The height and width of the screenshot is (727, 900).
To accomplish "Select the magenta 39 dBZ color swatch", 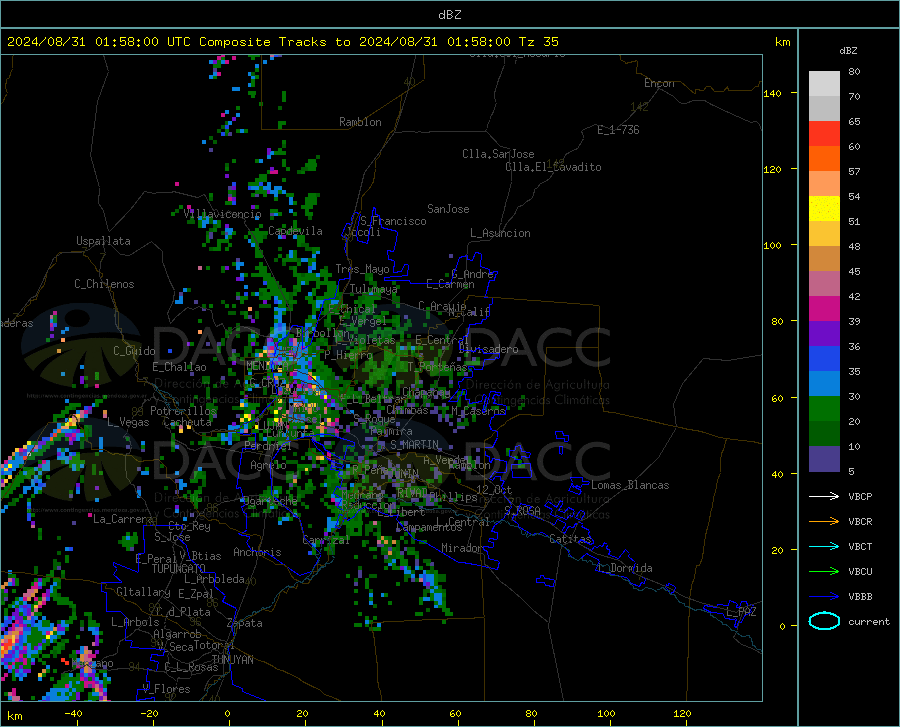I will click(x=824, y=309).
